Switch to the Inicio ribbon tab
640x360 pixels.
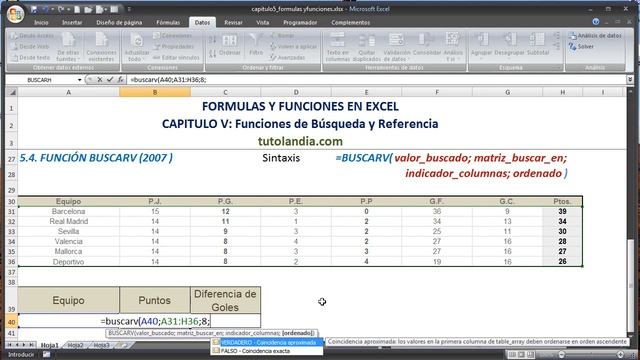(x=41, y=22)
